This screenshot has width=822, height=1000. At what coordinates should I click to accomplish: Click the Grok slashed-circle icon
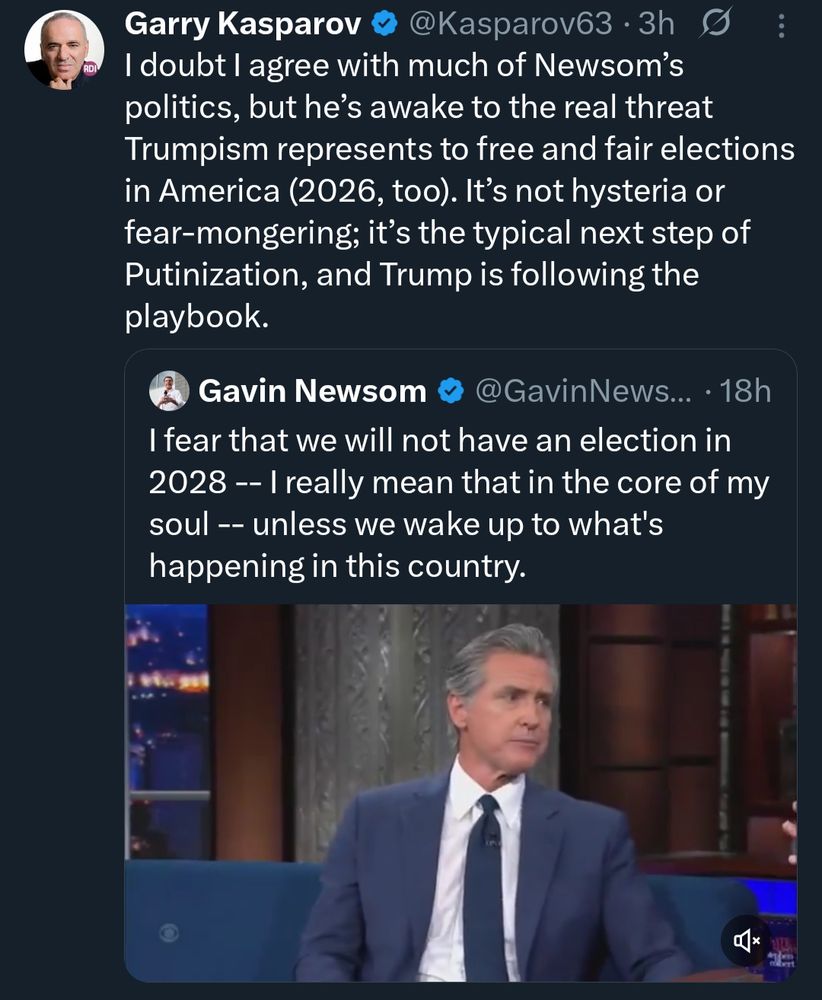point(715,24)
